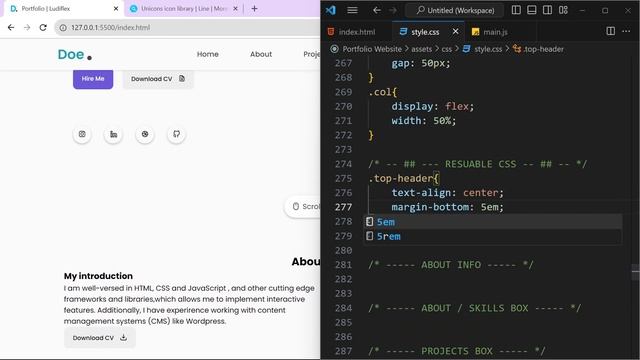Screen dimensions: 640x360
Task: Click the ABOUT / SKILLS BOX comment line
Action: click(x=474, y=308)
